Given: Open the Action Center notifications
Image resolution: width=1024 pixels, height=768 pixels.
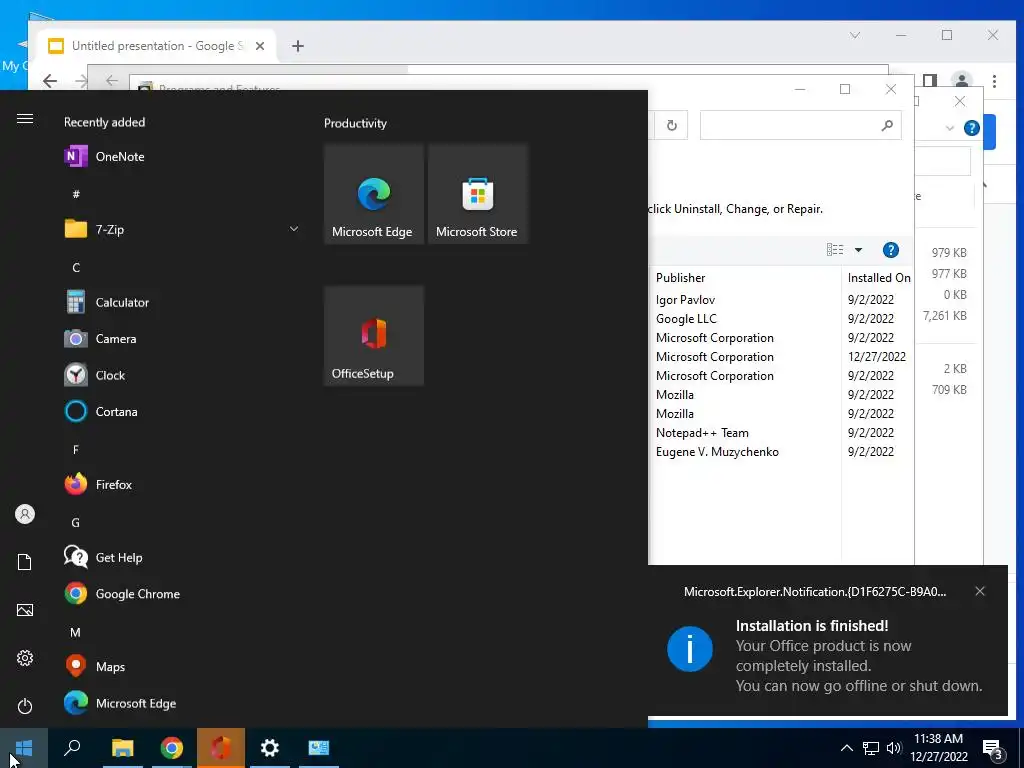Looking at the screenshot, I should (x=993, y=749).
